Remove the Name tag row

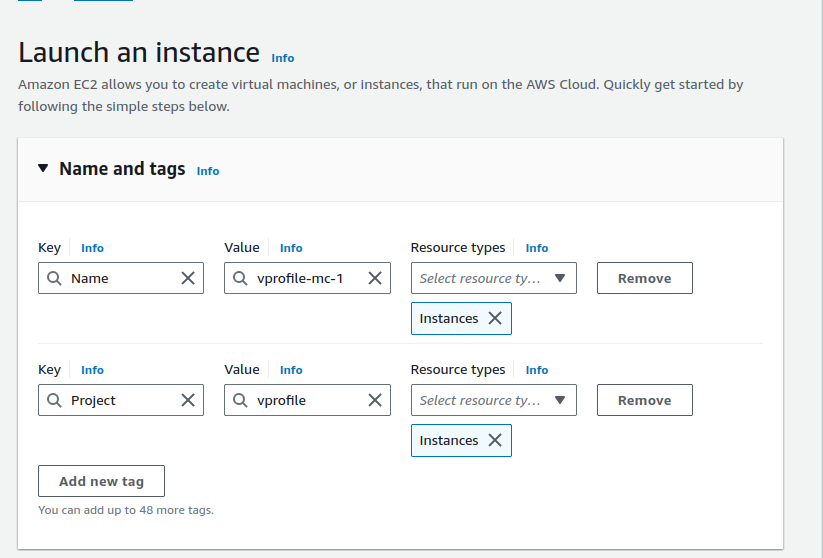tap(644, 278)
